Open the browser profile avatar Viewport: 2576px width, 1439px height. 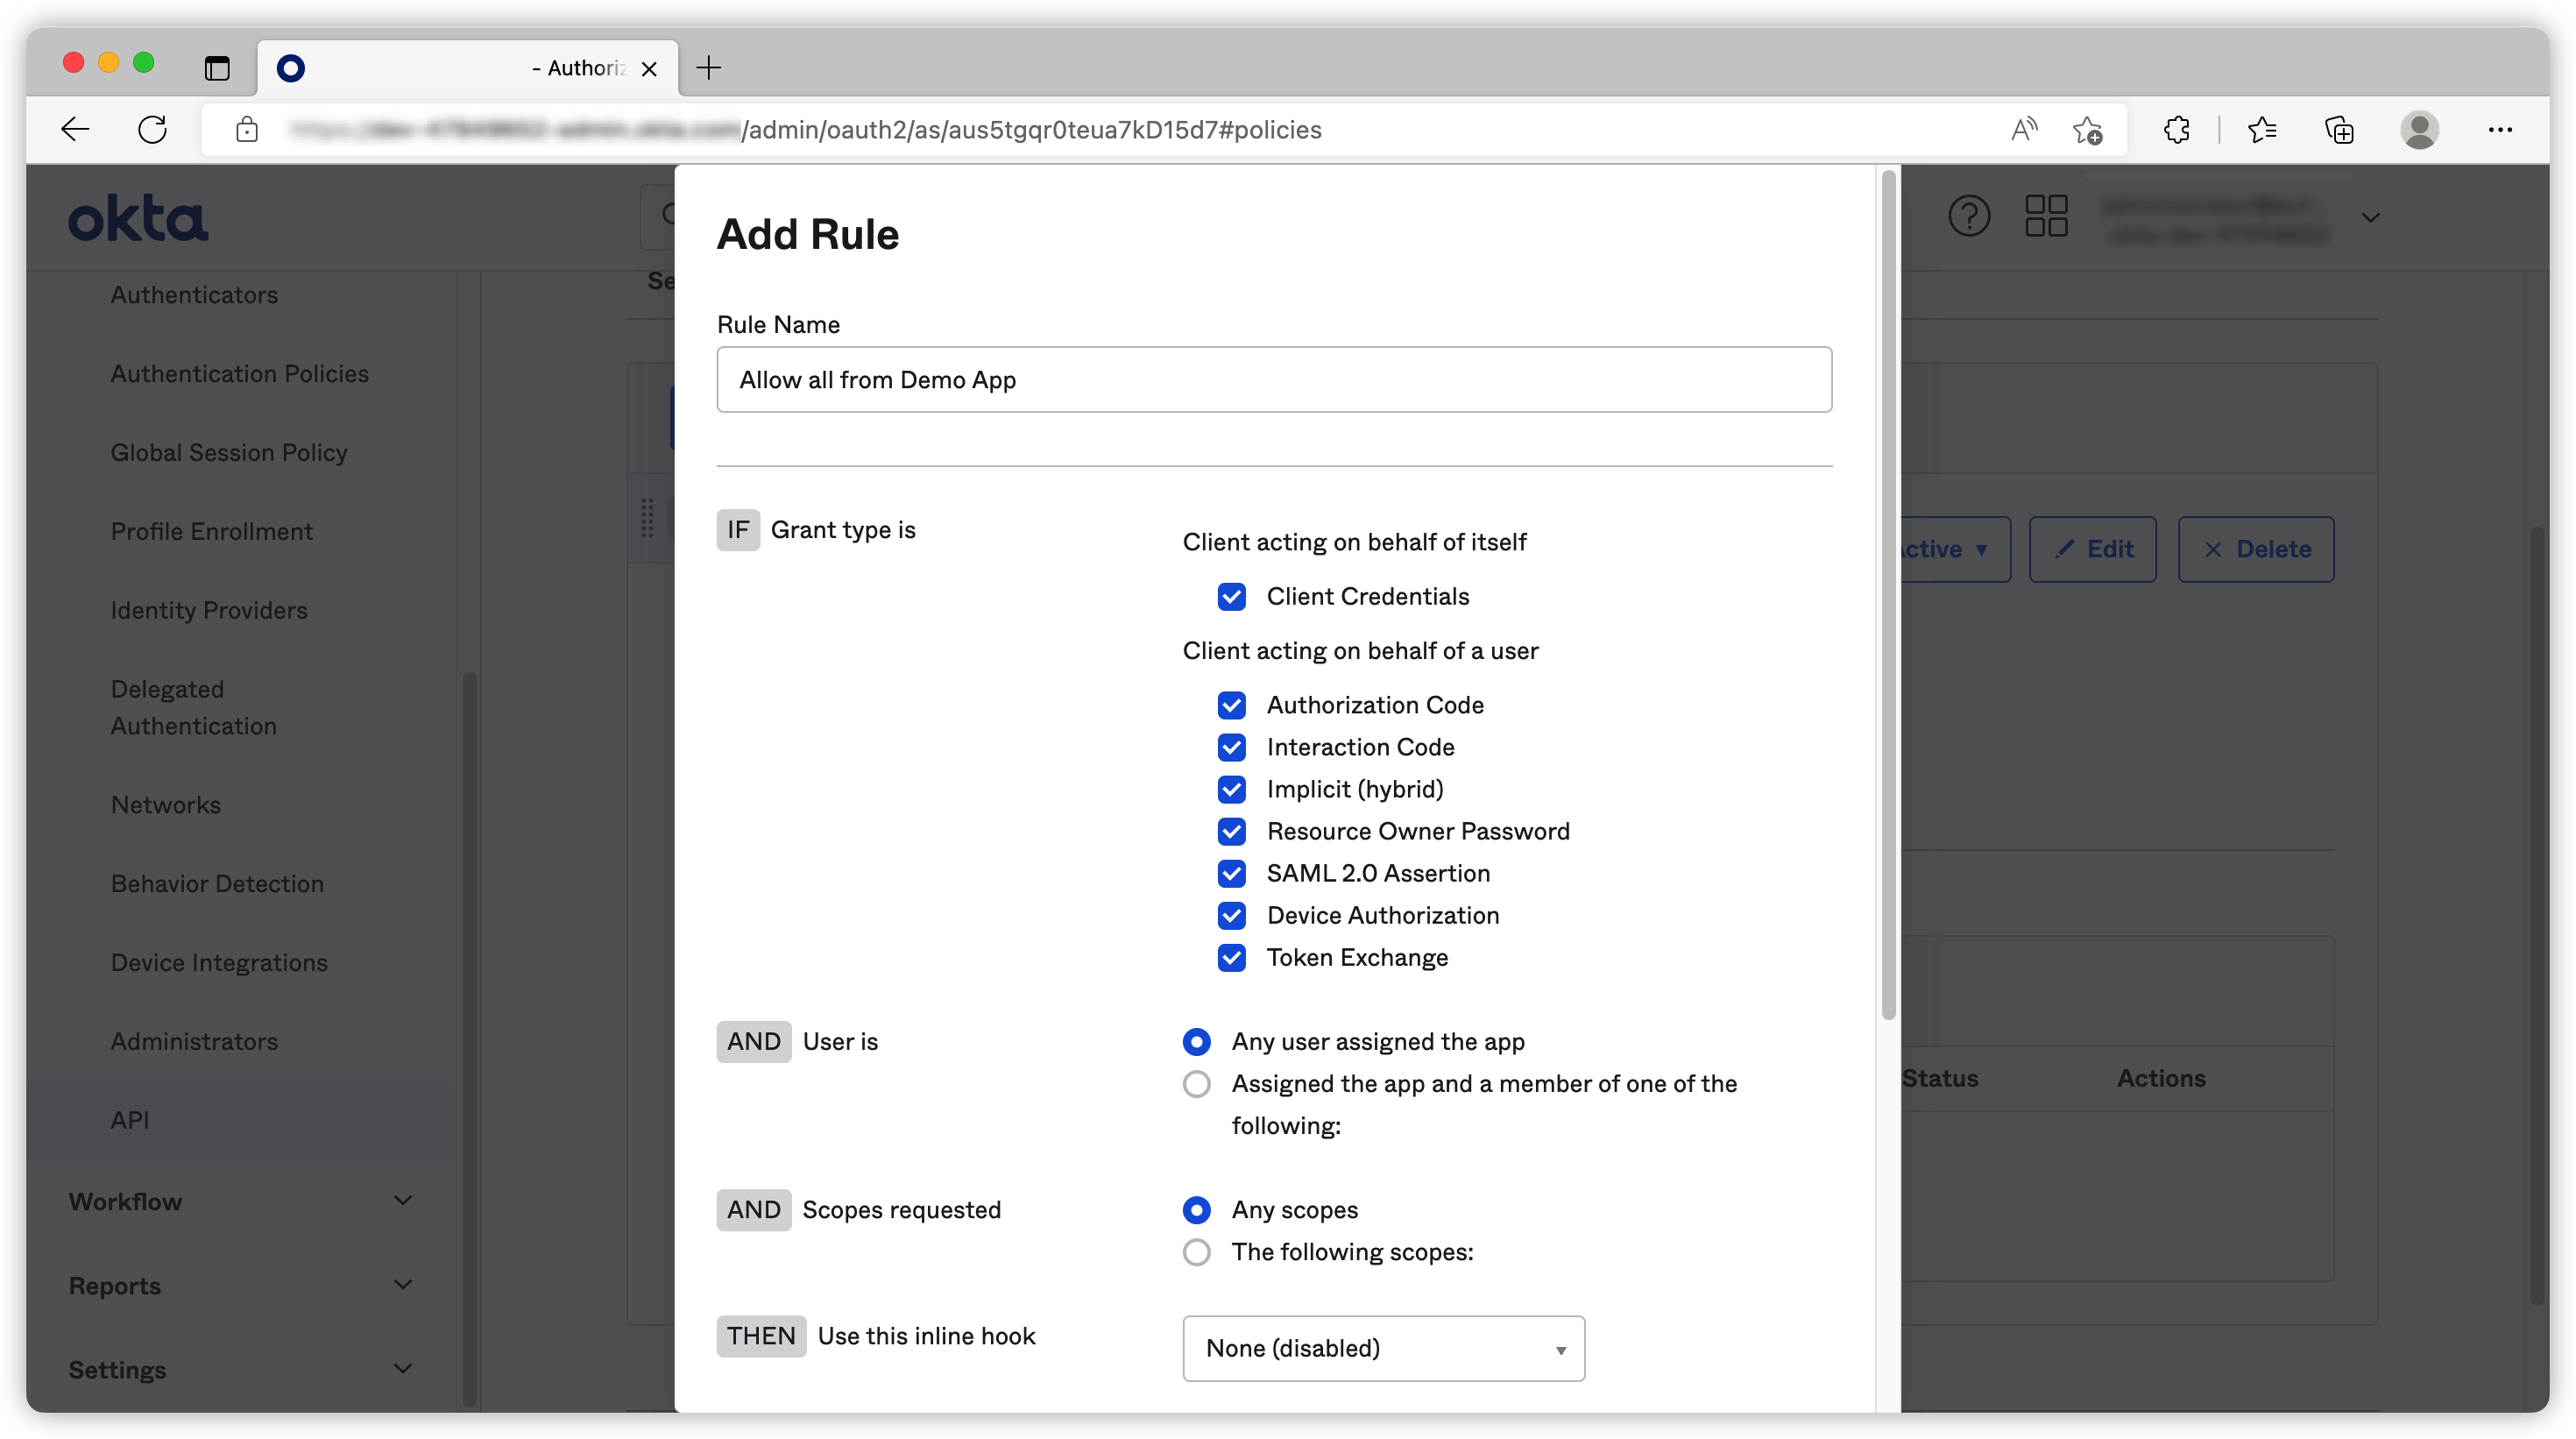pos(2419,130)
